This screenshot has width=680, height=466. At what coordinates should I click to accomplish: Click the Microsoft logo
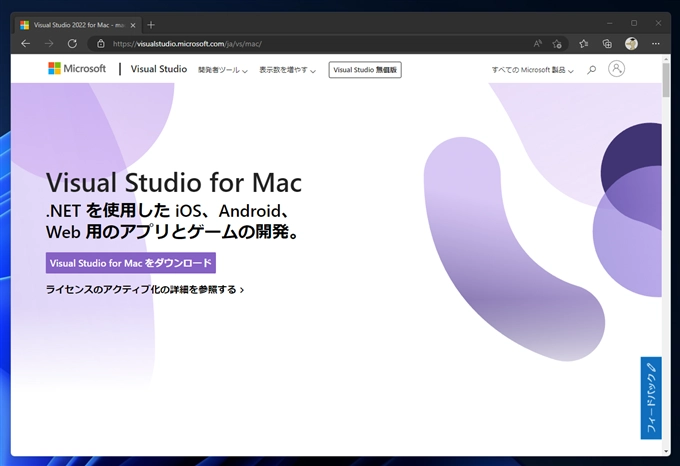point(77,68)
